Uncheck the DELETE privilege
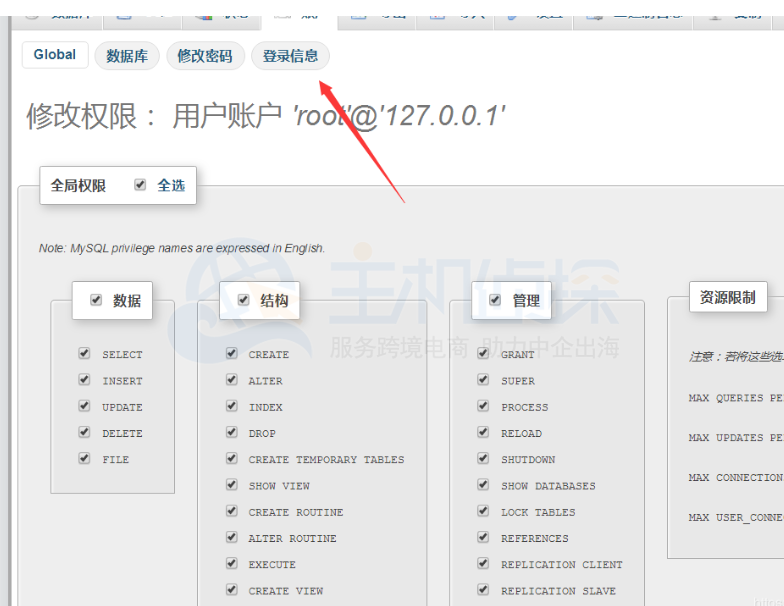This screenshot has width=784, height=606. tap(84, 432)
